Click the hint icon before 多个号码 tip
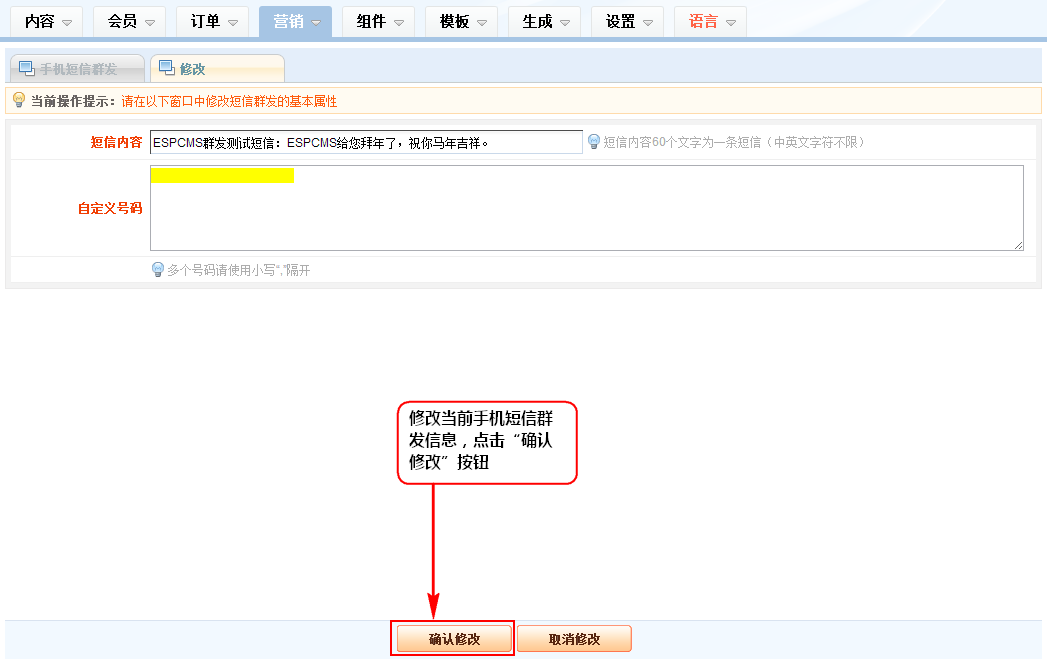 [x=157, y=270]
